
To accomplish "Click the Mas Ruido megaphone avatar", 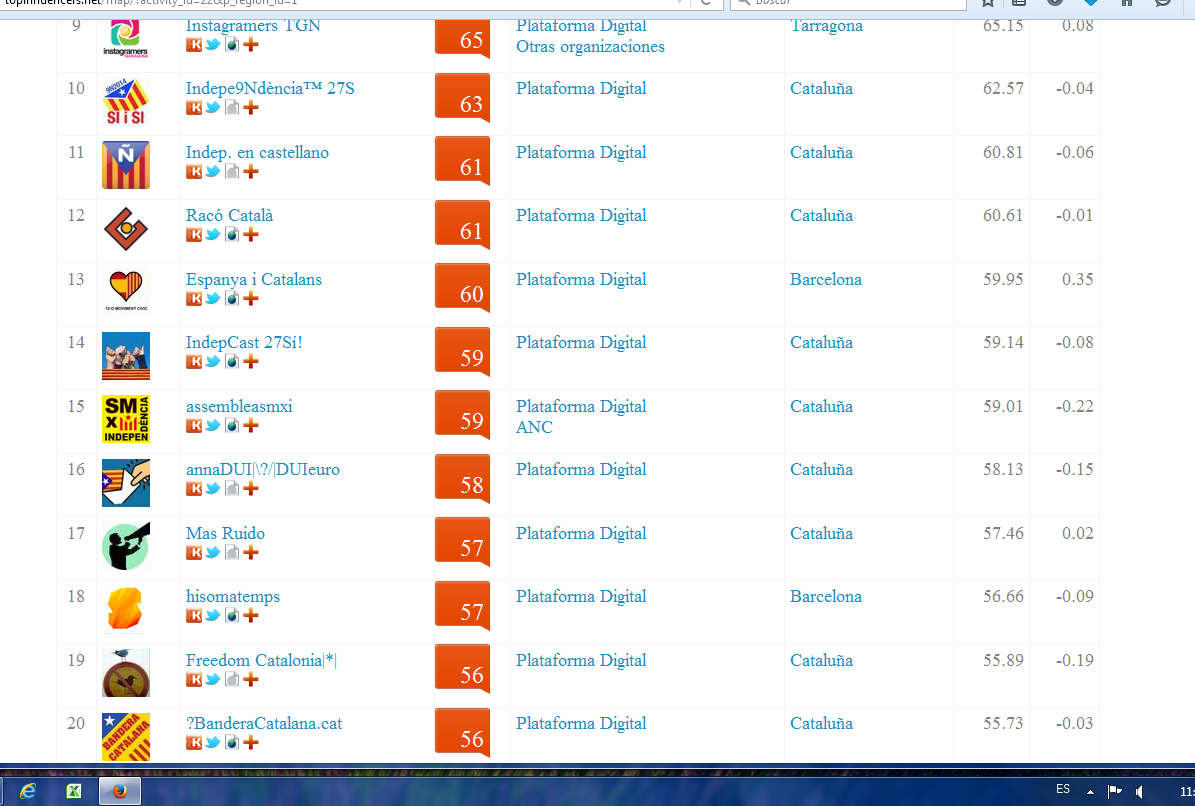I will pyautogui.click(x=126, y=547).
